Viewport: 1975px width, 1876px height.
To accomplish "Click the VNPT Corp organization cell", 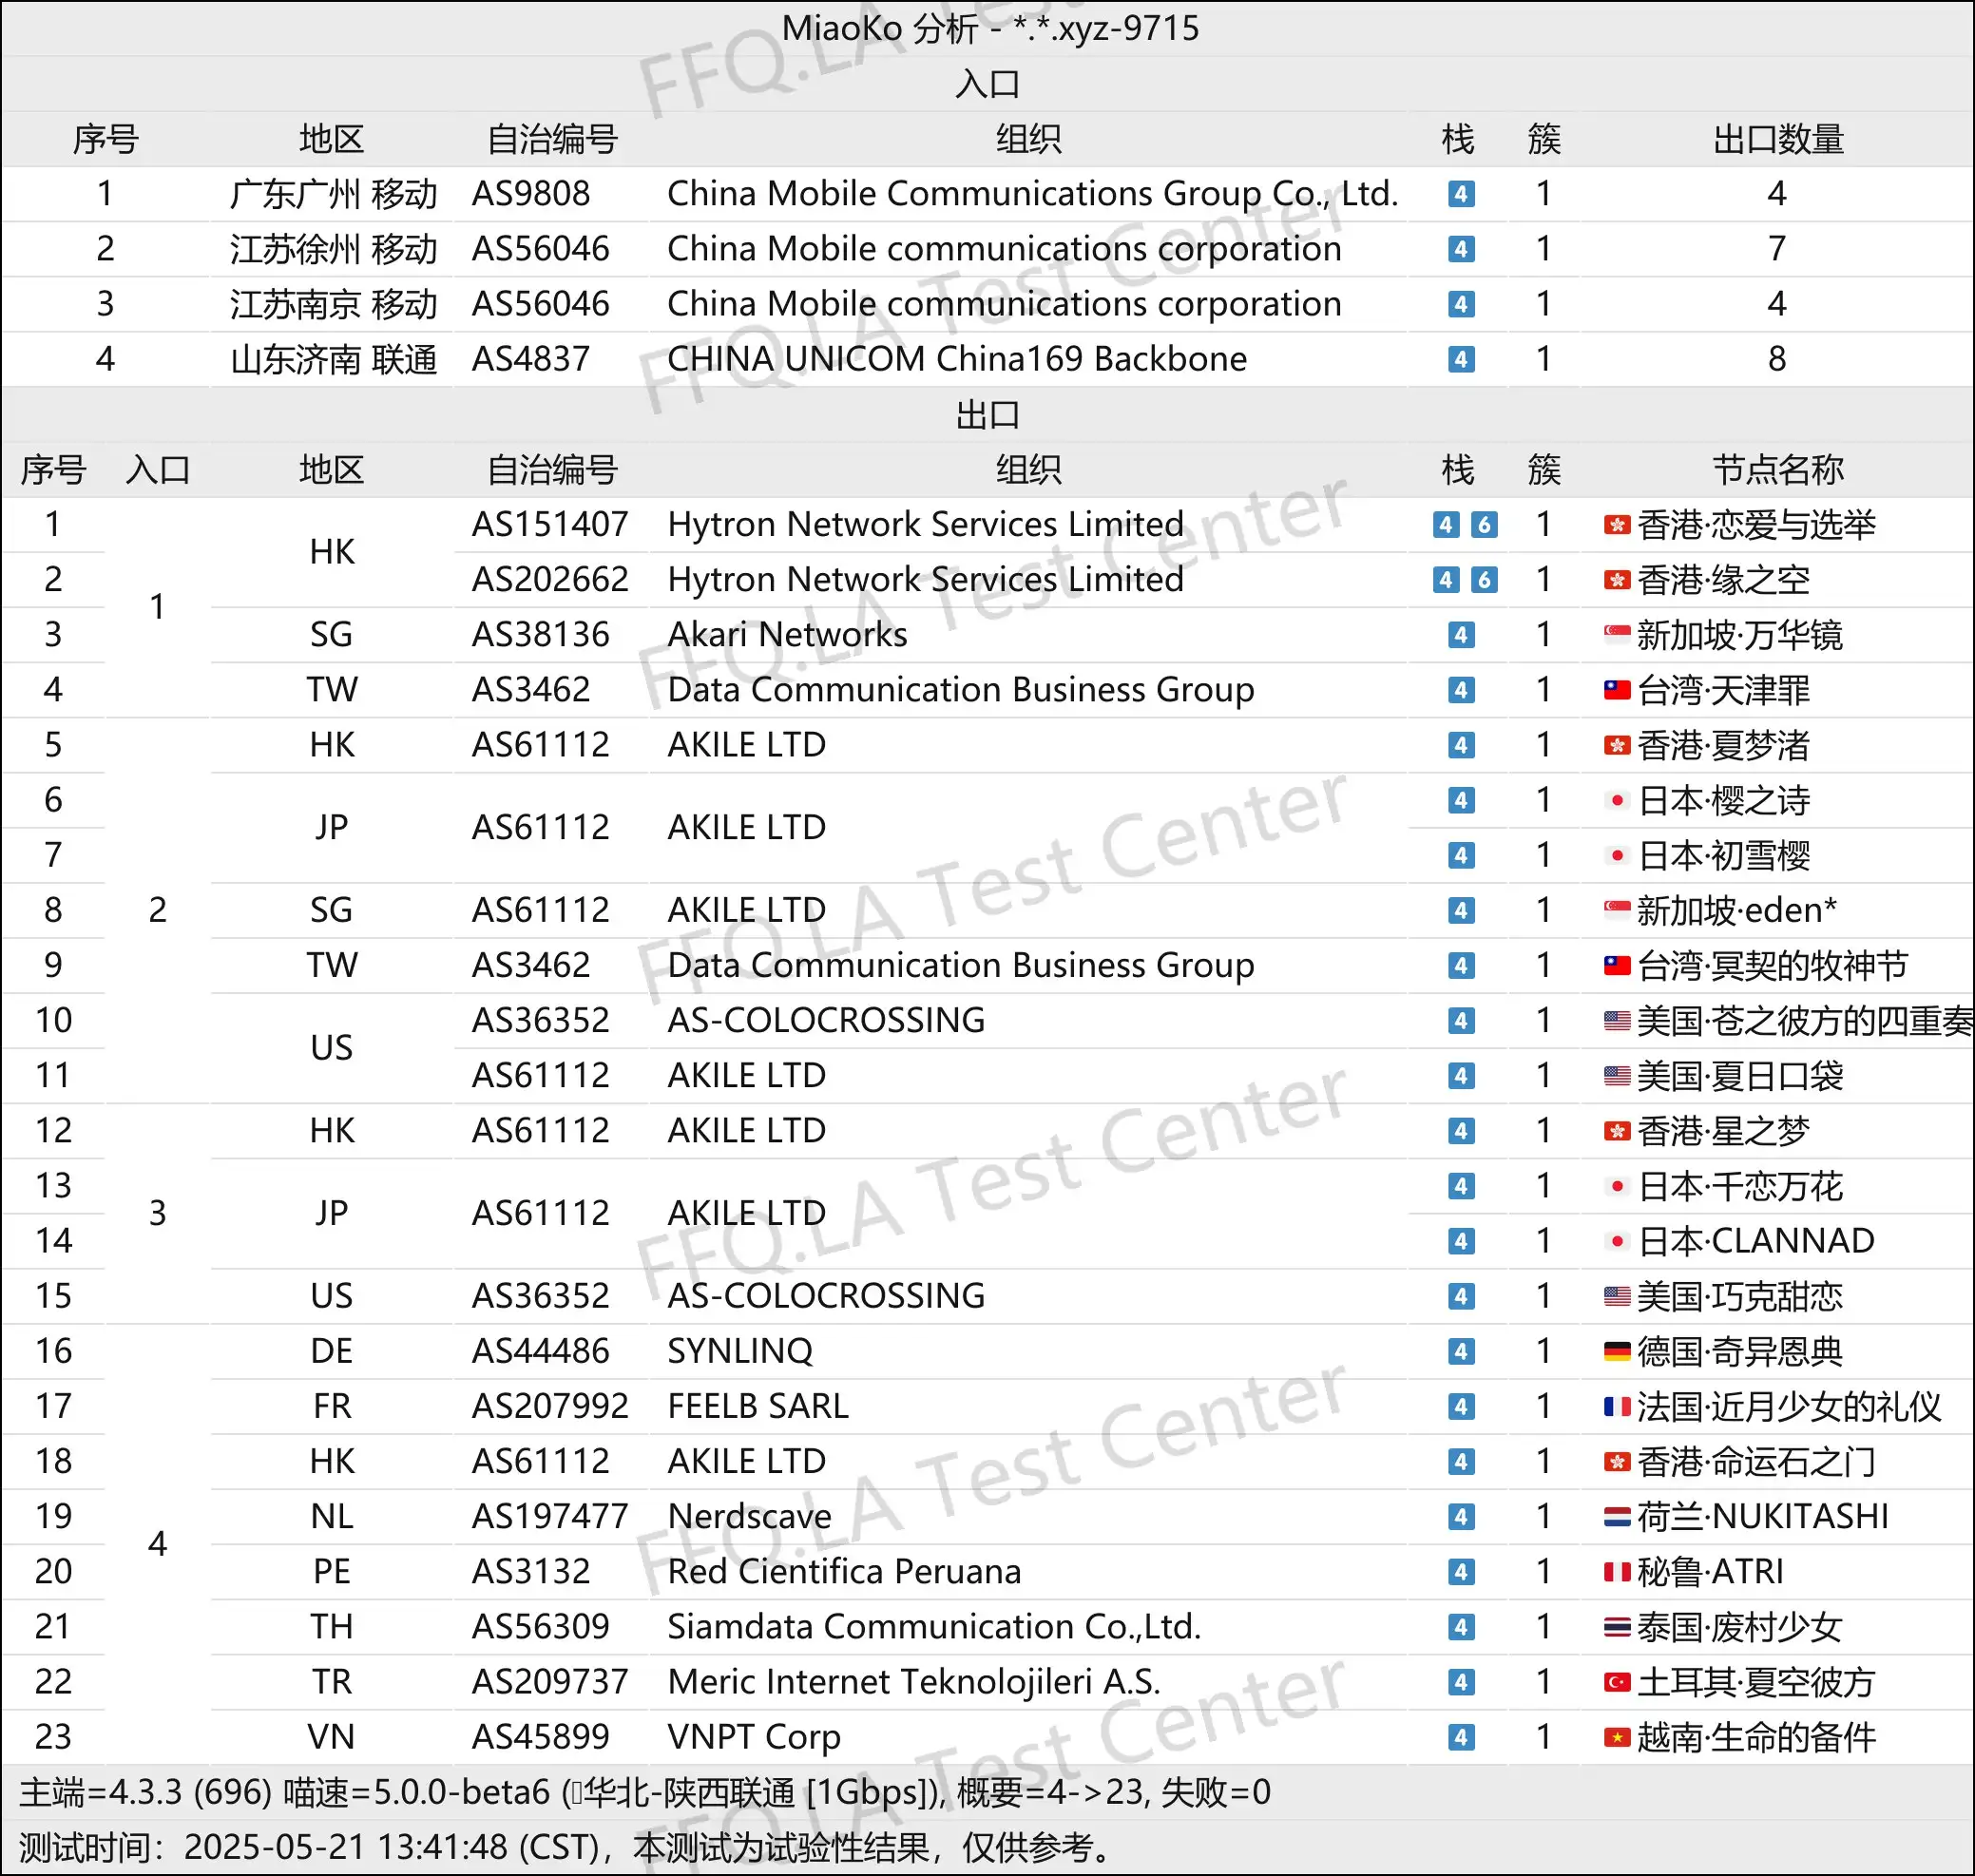I will point(754,1738).
